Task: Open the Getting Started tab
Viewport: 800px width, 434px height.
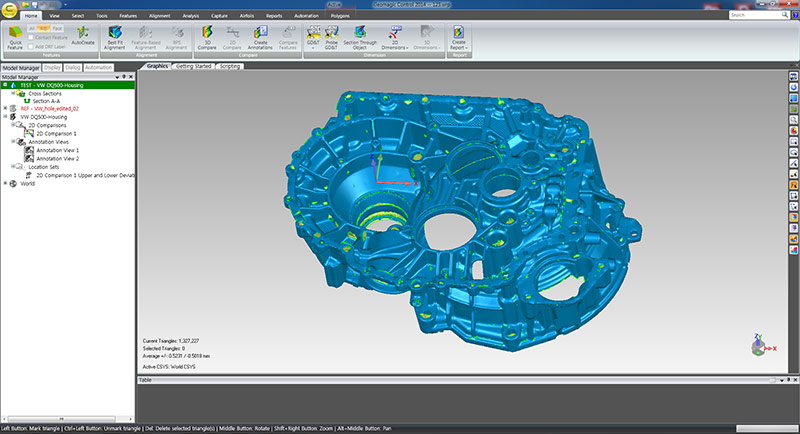Action: (192, 66)
